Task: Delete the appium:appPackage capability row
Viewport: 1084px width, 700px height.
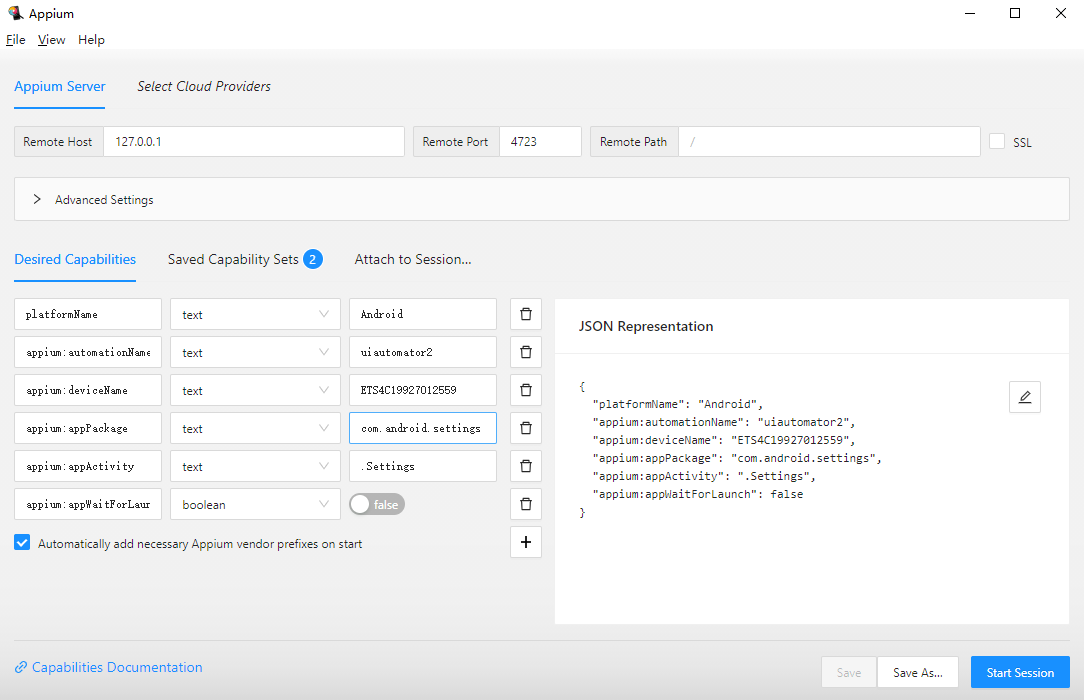Action: (x=525, y=428)
